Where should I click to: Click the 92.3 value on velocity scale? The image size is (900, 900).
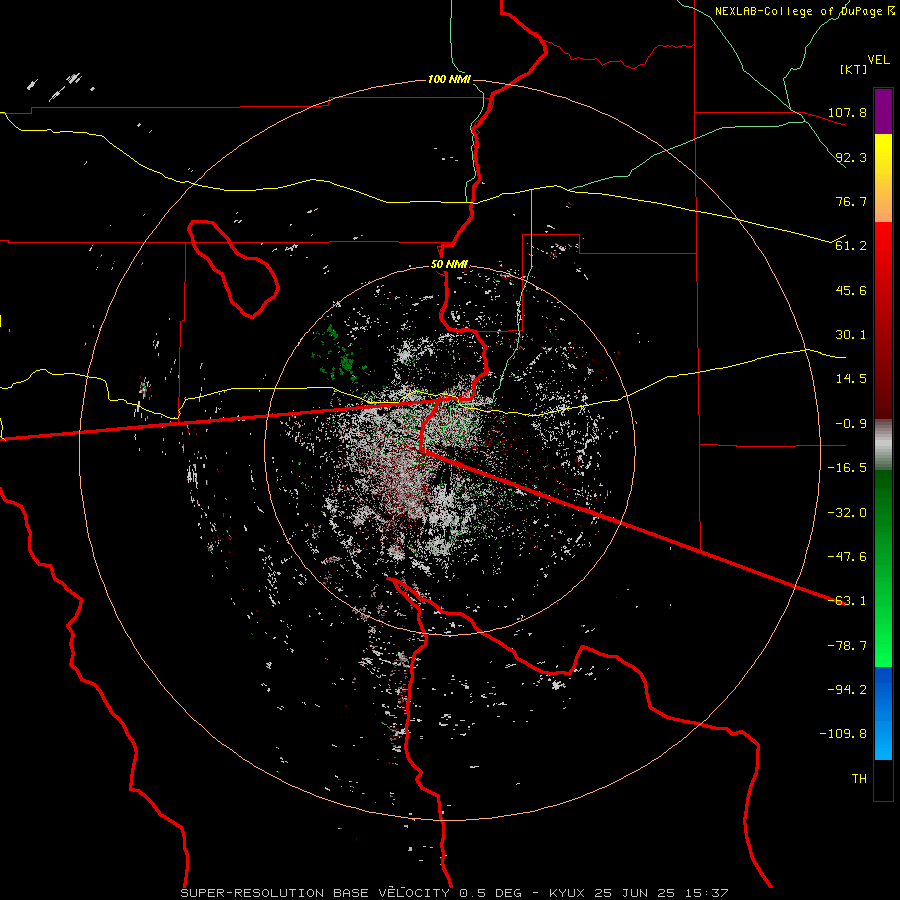[851, 157]
